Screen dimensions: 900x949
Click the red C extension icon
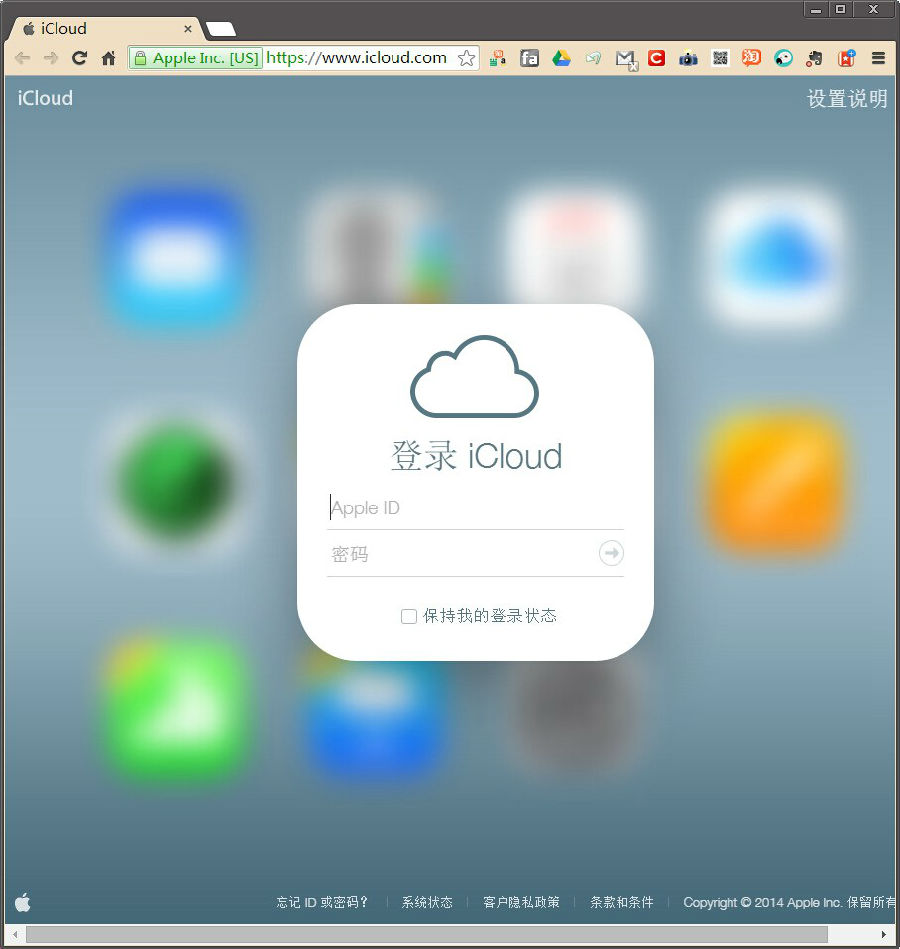[657, 58]
